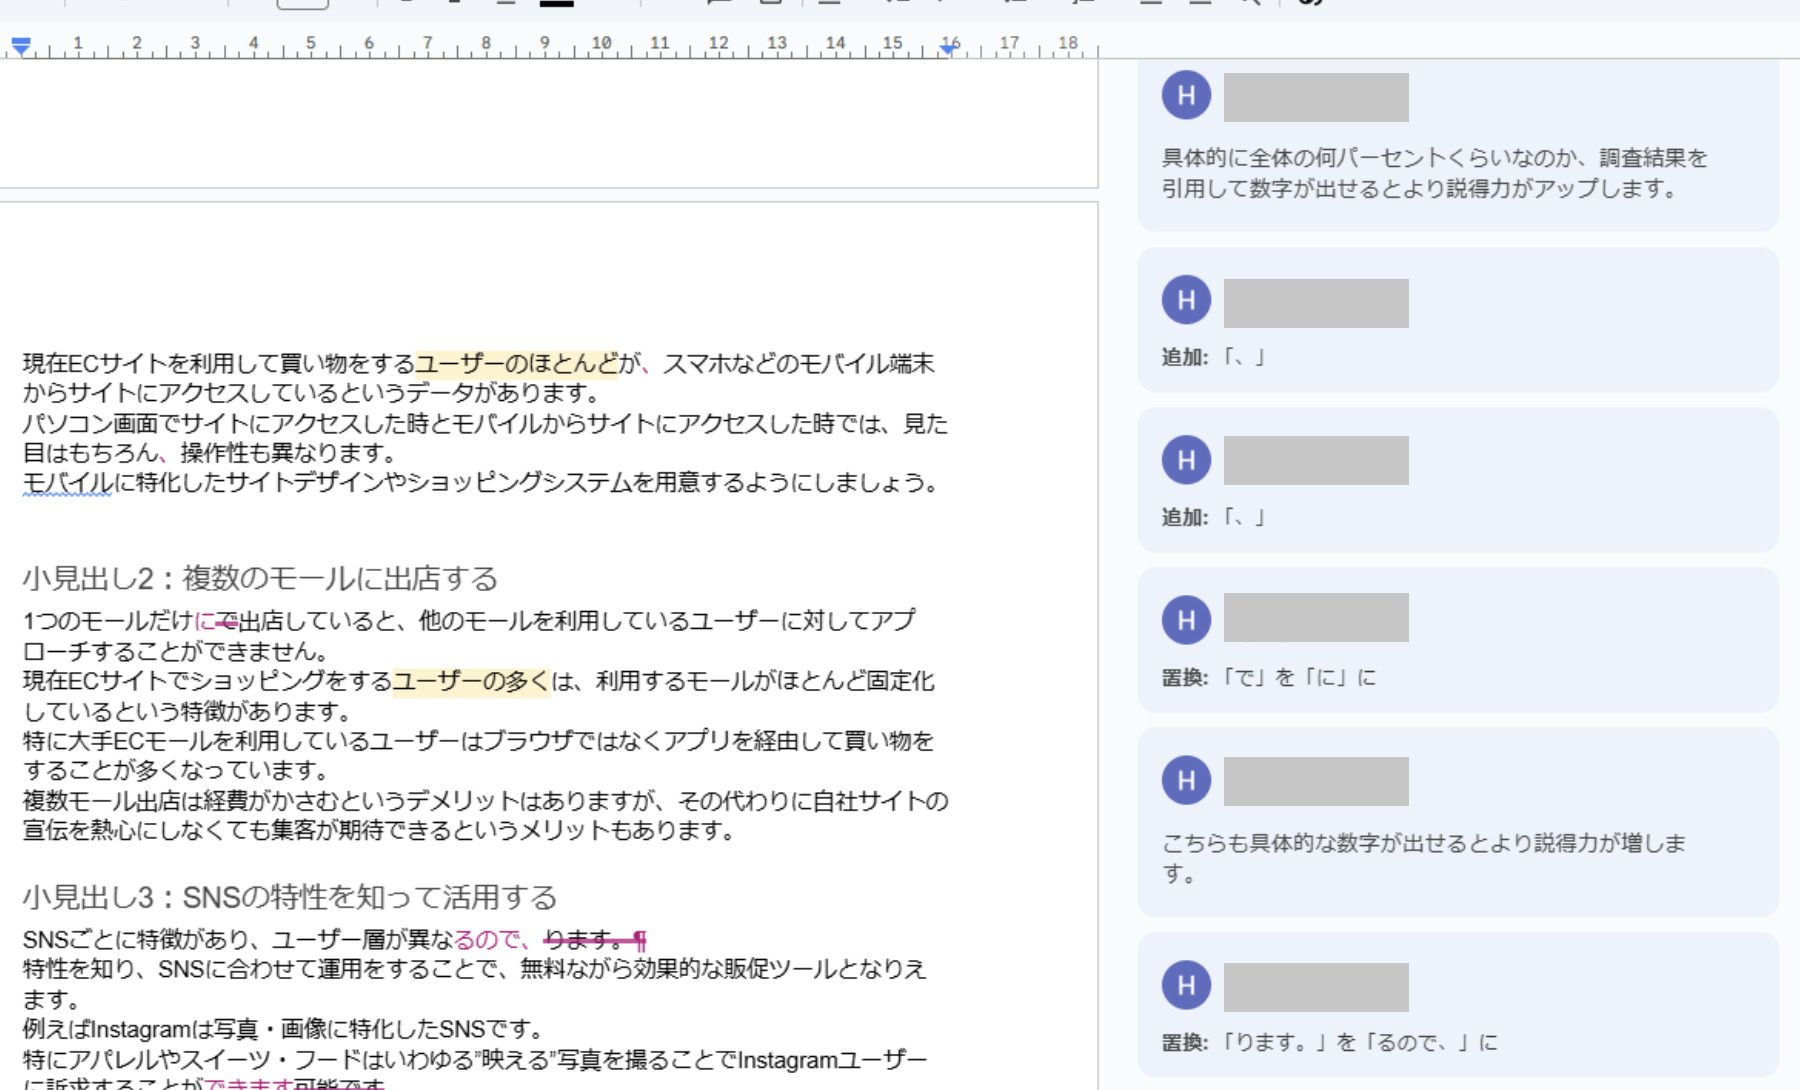Click heading 小見出し2:複数のモールに出店する
This screenshot has height=1090, width=1800.
pyautogui.click(x=260, y=579)
